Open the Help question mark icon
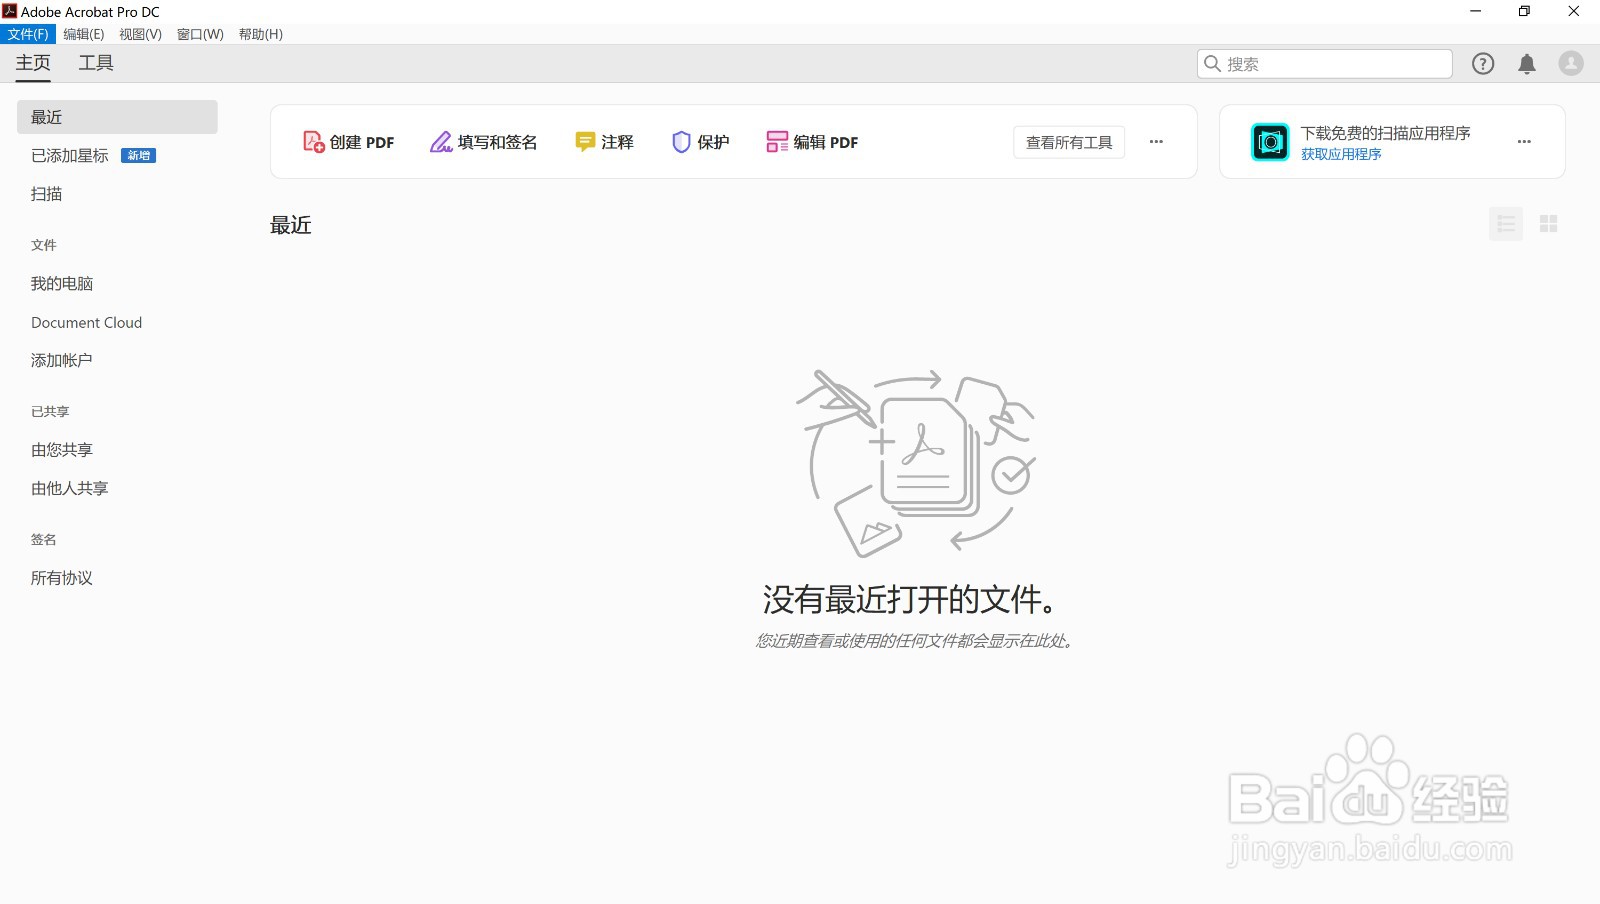 coord(1482,63)
